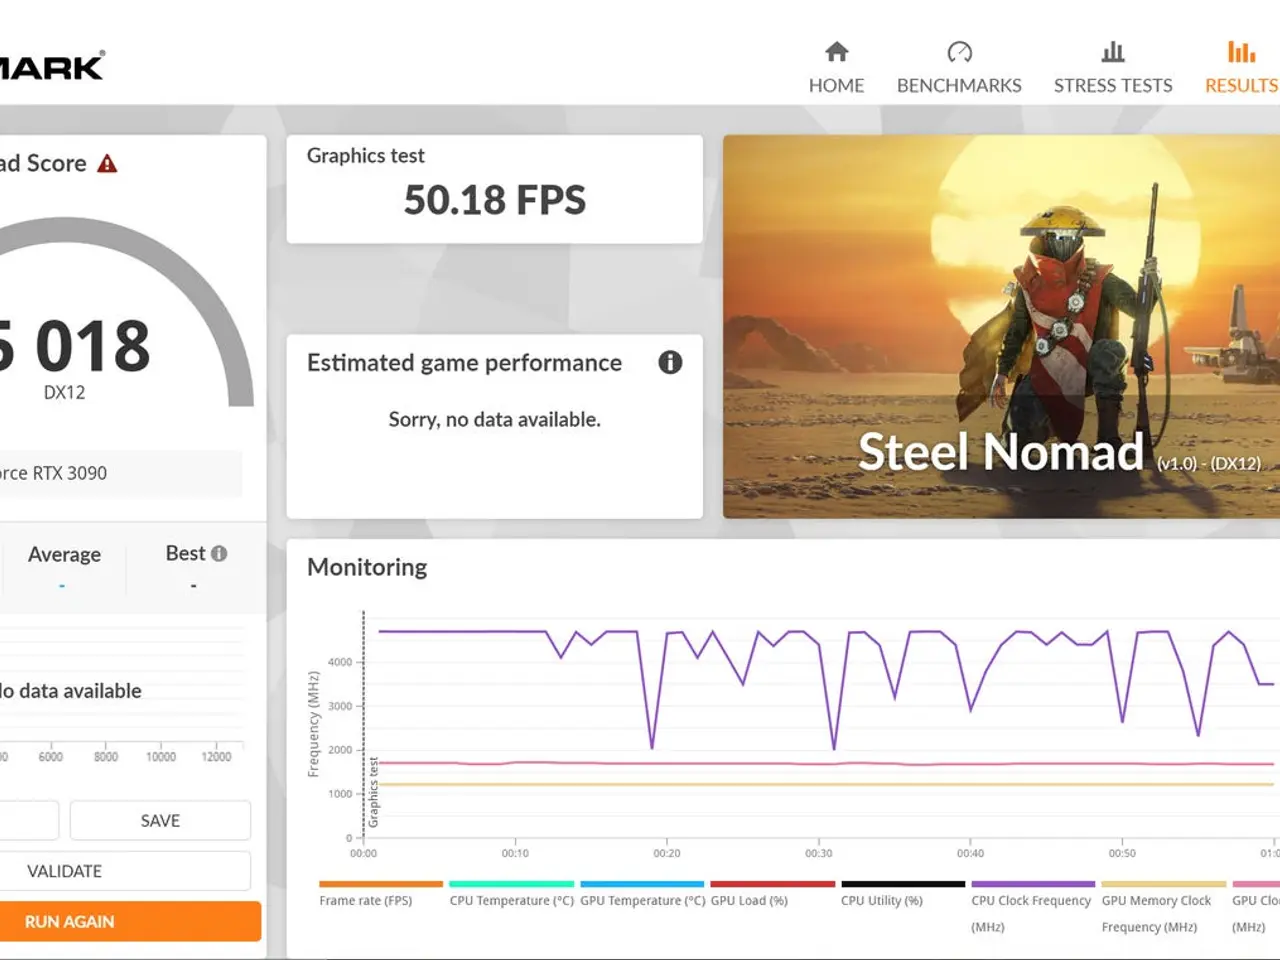Click the 4000 value on frequency axis
The image size is (1280, 960).
point(340,662)
